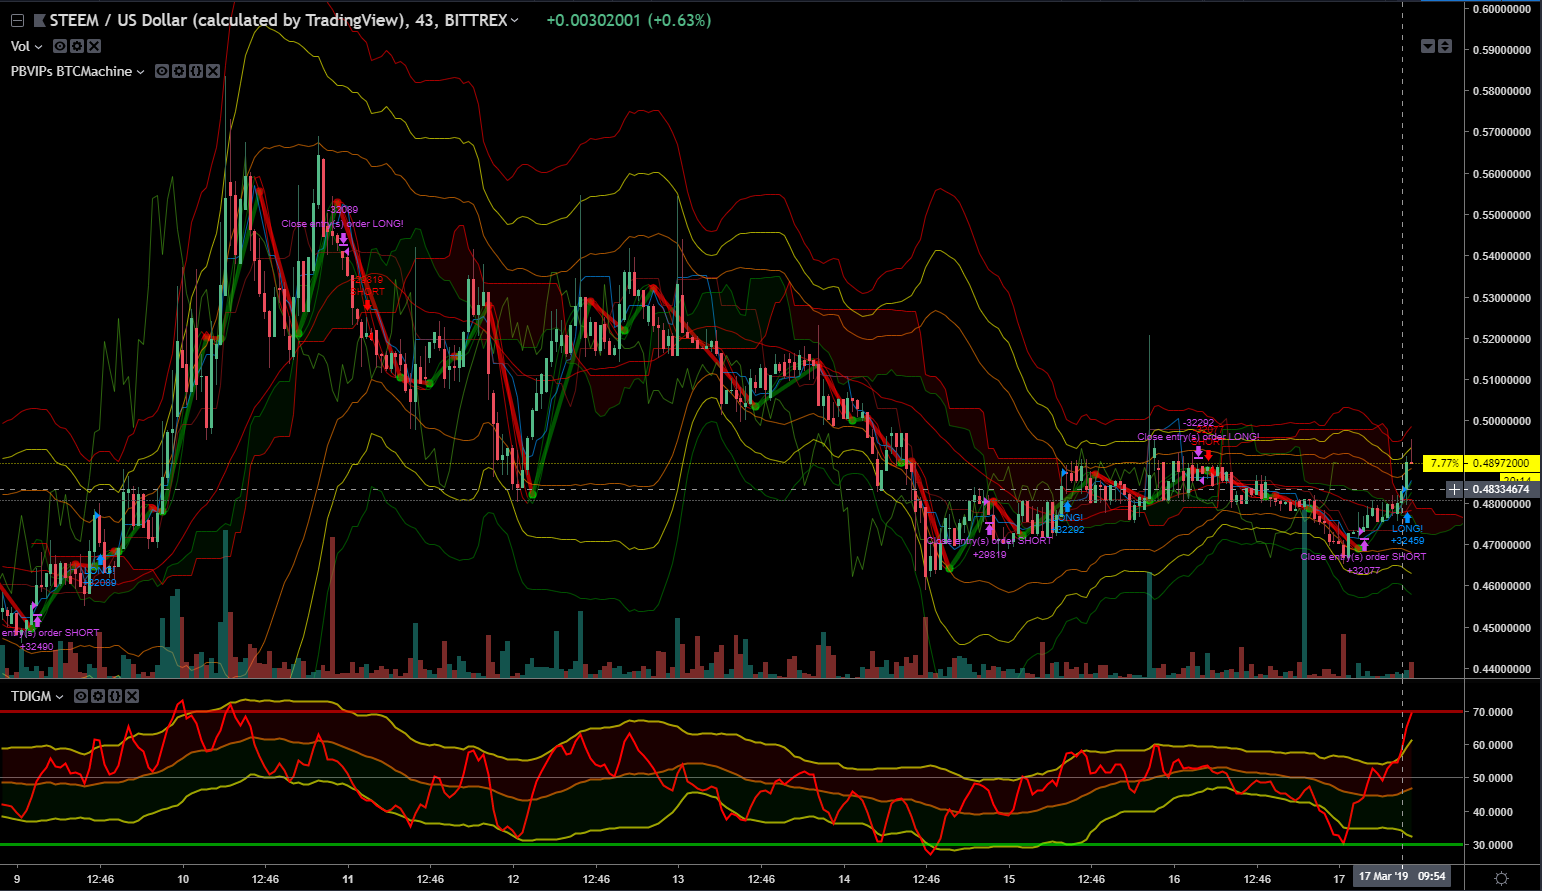Click the 0.44000000 price axis value
Screen dimensions: 1542x891
[x=1501, y=669]
